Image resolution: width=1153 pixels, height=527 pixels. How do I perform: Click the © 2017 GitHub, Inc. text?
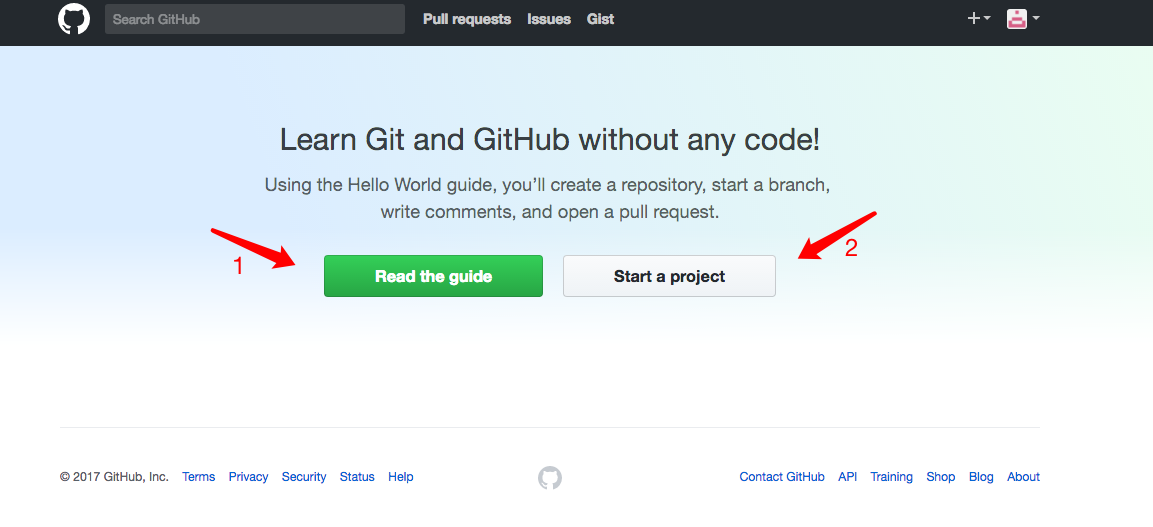click(x=114, y=477)
